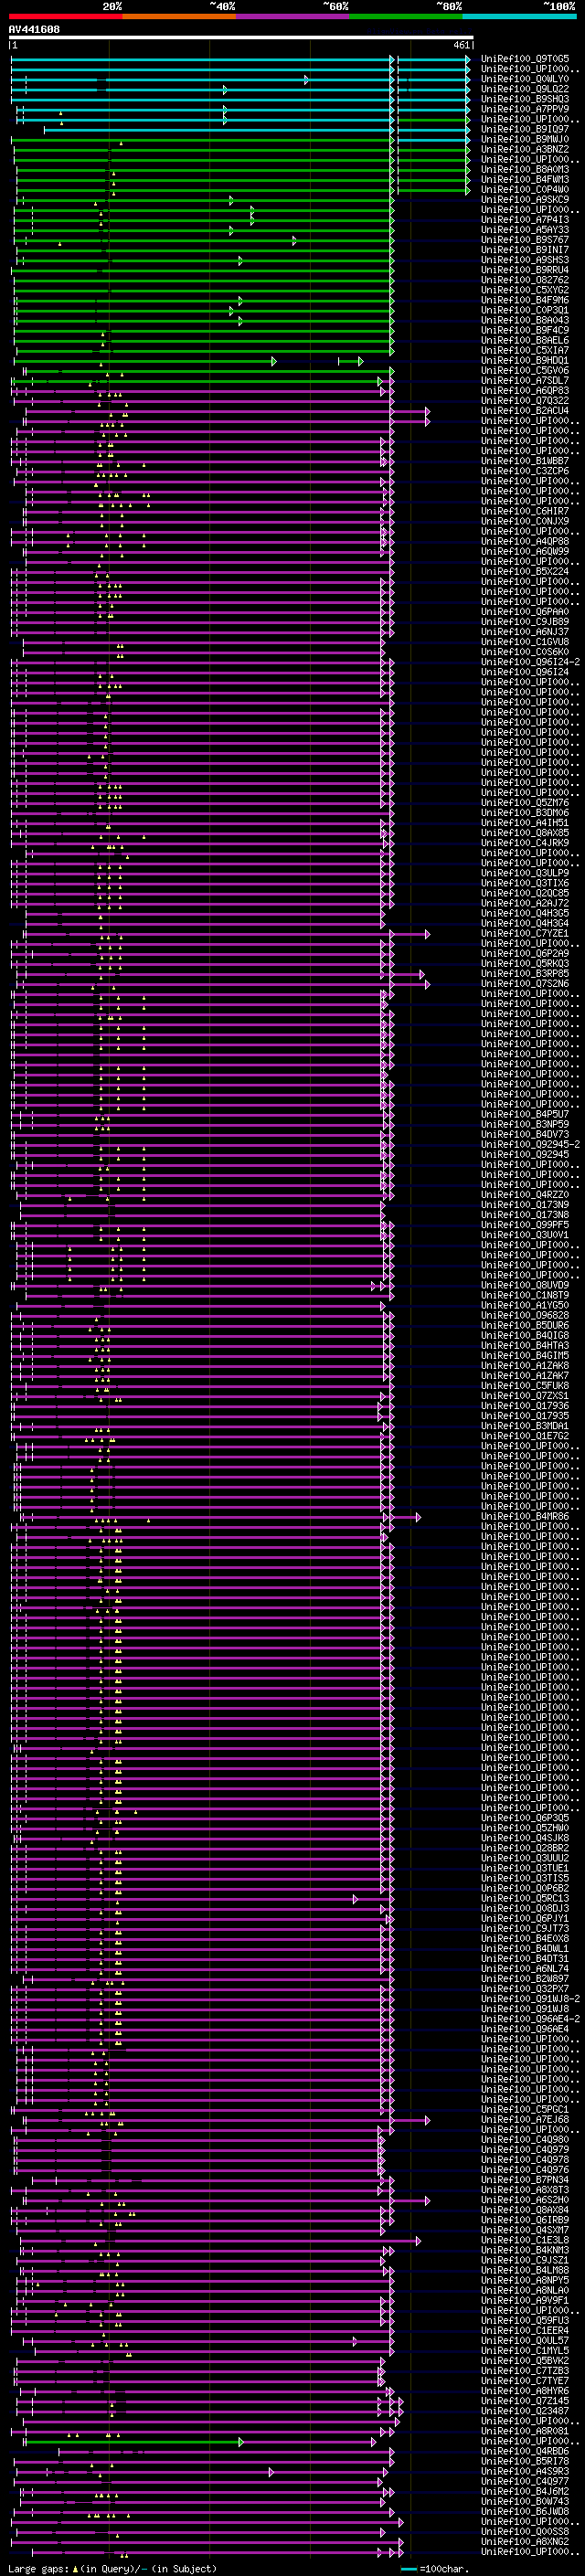Select the UniRef100_B4E0X8 label
This screenshot has height=2576, width=585.
(525, 1938)
